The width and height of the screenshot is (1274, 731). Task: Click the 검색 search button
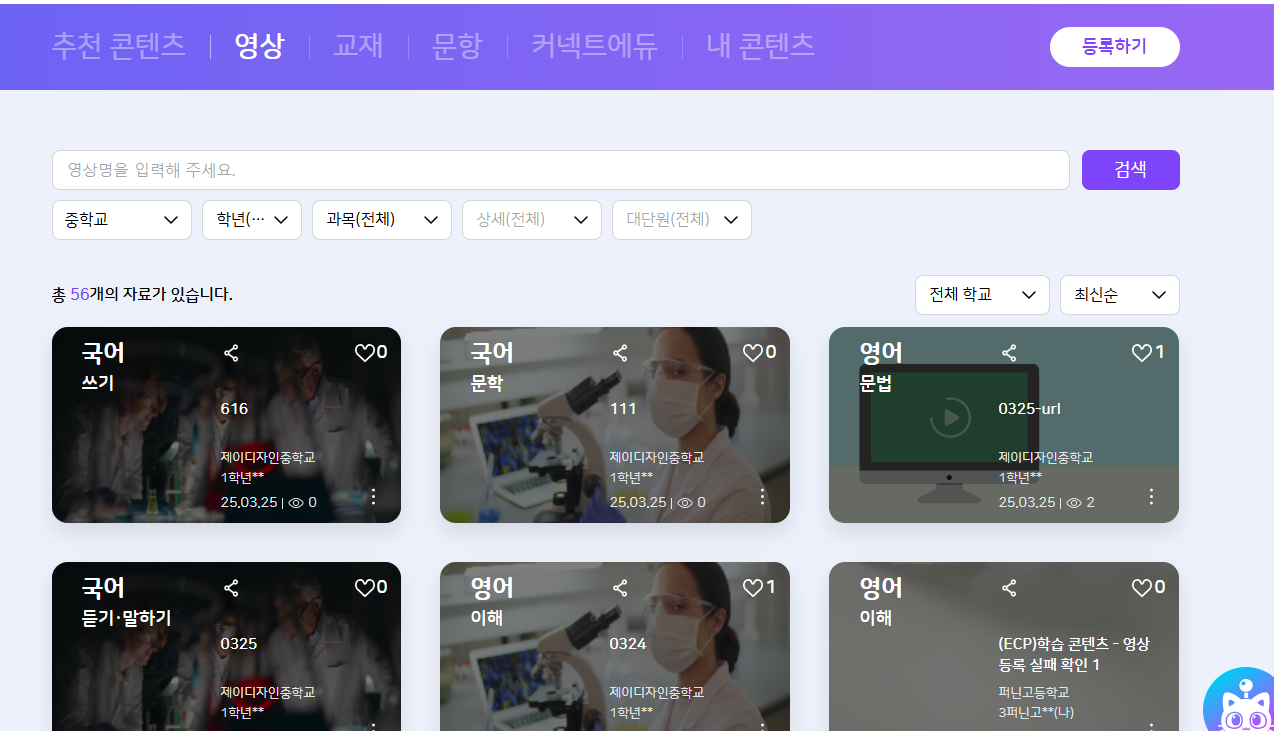point(1130,170)
